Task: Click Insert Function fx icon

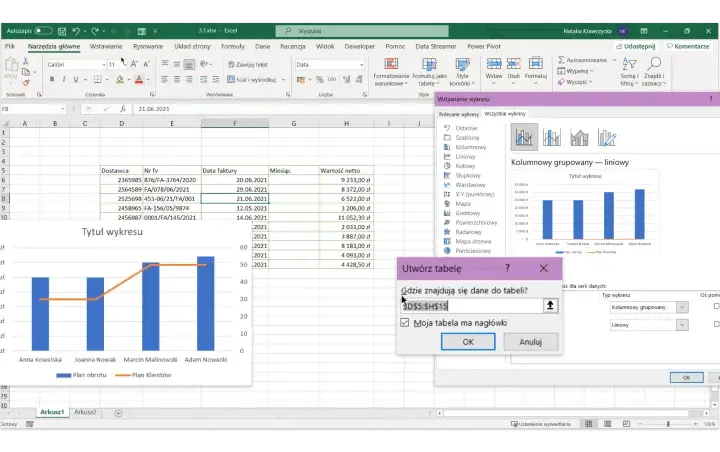Action: point(123,109)
